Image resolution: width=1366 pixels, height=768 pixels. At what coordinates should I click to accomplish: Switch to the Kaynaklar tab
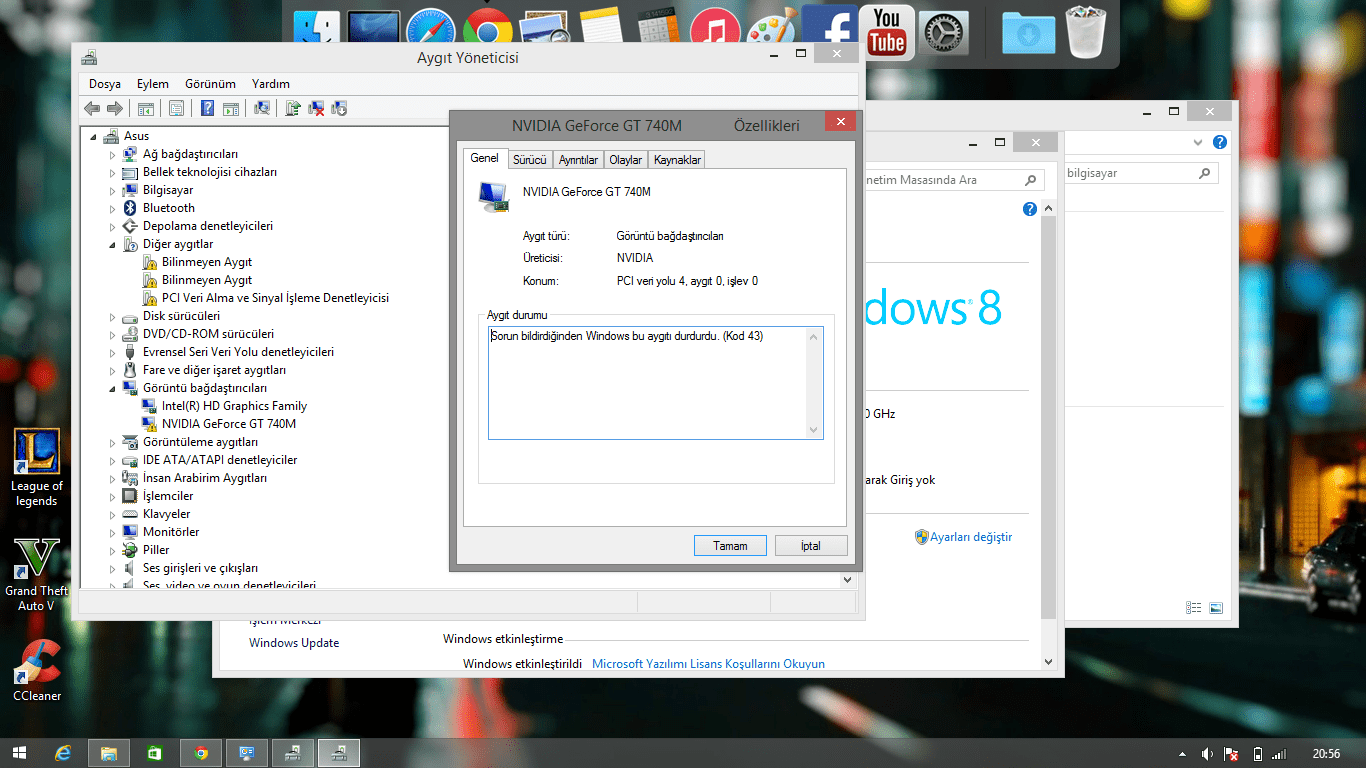coord(678,160)
